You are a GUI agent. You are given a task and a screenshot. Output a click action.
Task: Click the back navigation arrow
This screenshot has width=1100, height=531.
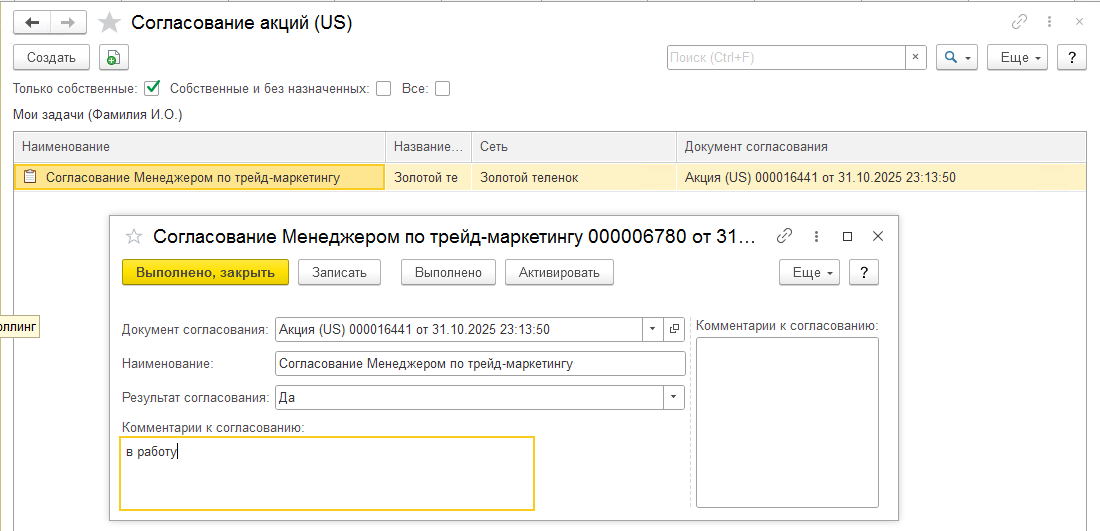coord(32,22)
